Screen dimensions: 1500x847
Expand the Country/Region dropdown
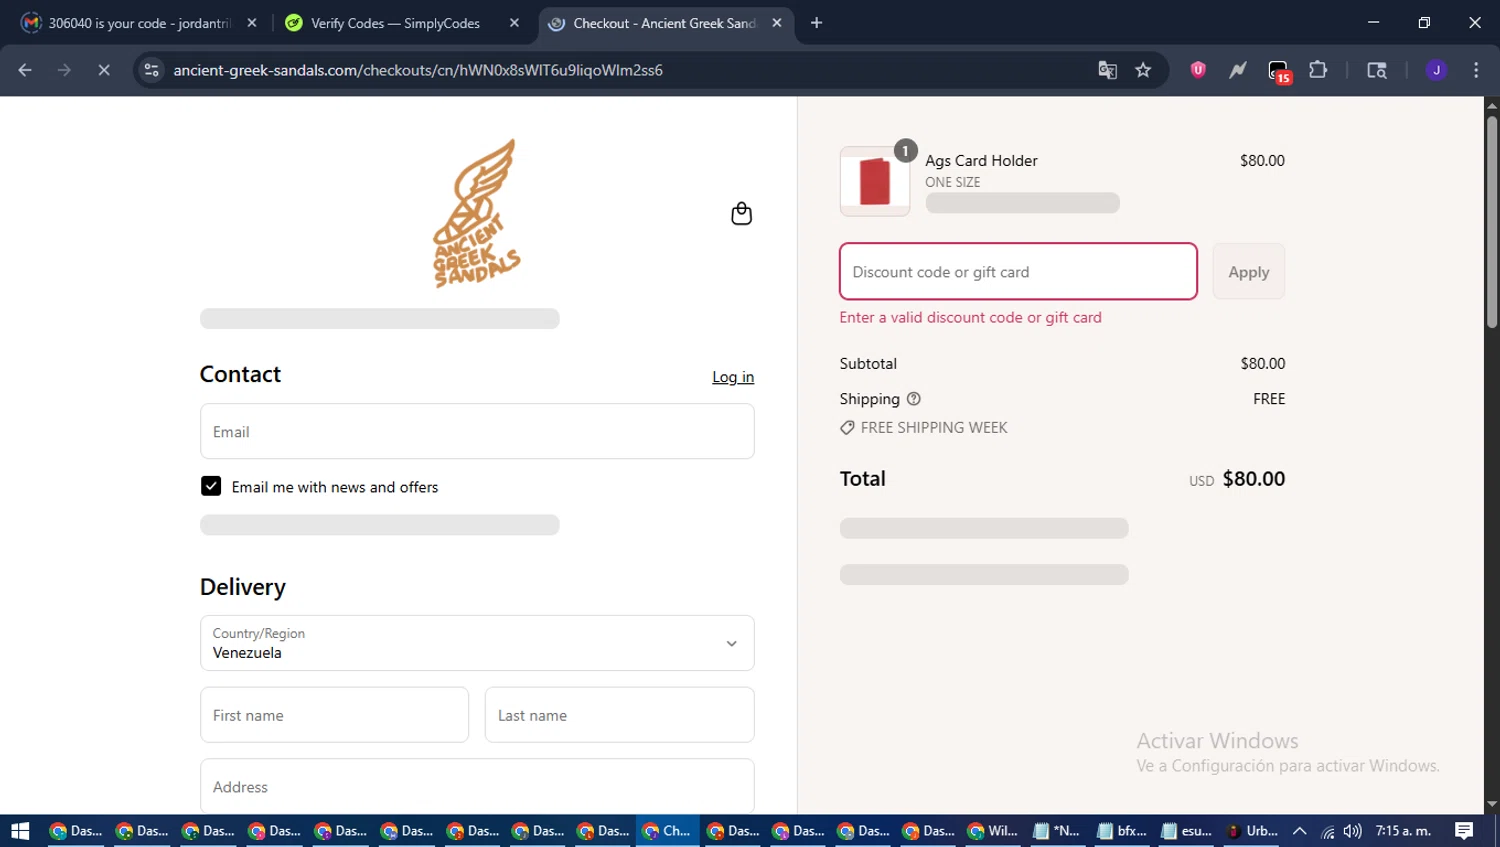tap(477, 643)
